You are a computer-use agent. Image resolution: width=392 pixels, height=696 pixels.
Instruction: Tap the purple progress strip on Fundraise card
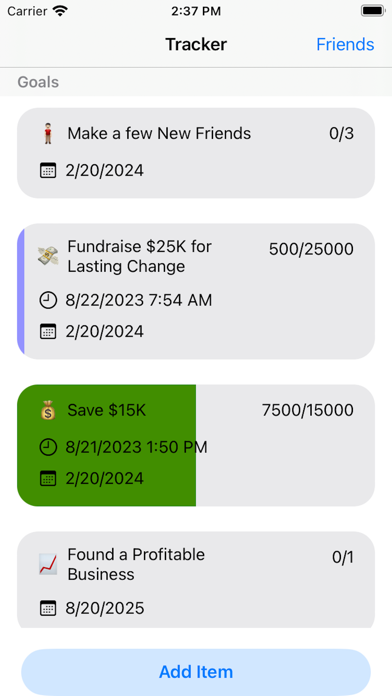20,291
